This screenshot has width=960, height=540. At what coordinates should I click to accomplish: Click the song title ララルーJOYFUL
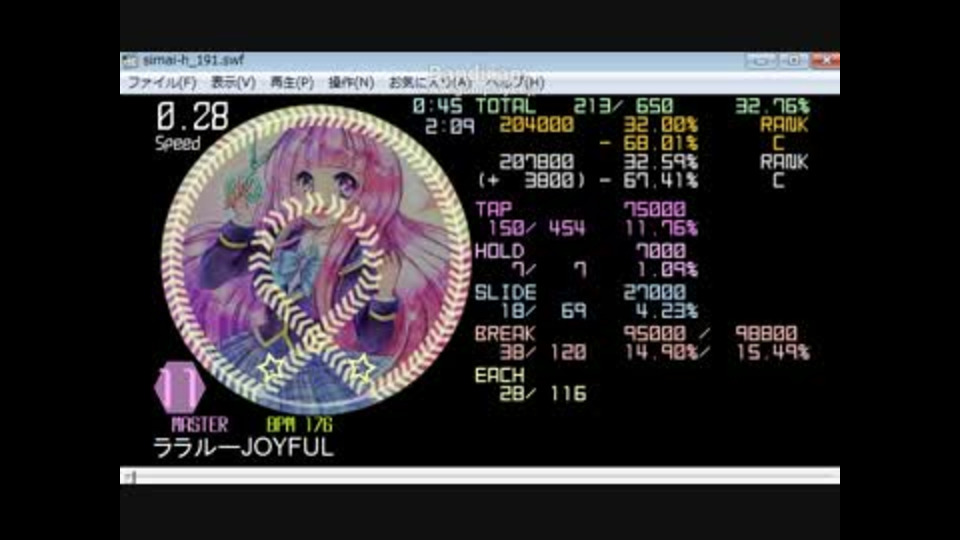tap(243, 448)
